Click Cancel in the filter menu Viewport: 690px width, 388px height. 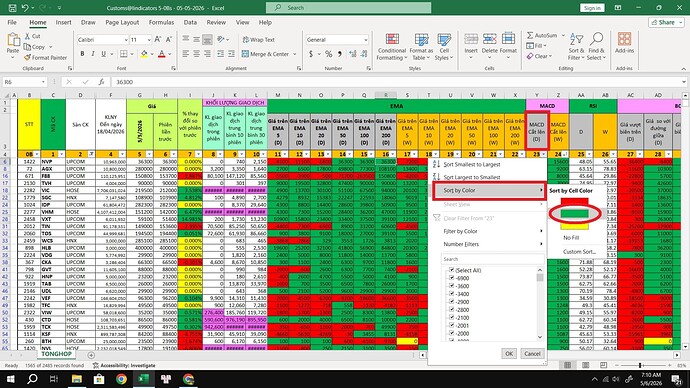pos(532,354)
